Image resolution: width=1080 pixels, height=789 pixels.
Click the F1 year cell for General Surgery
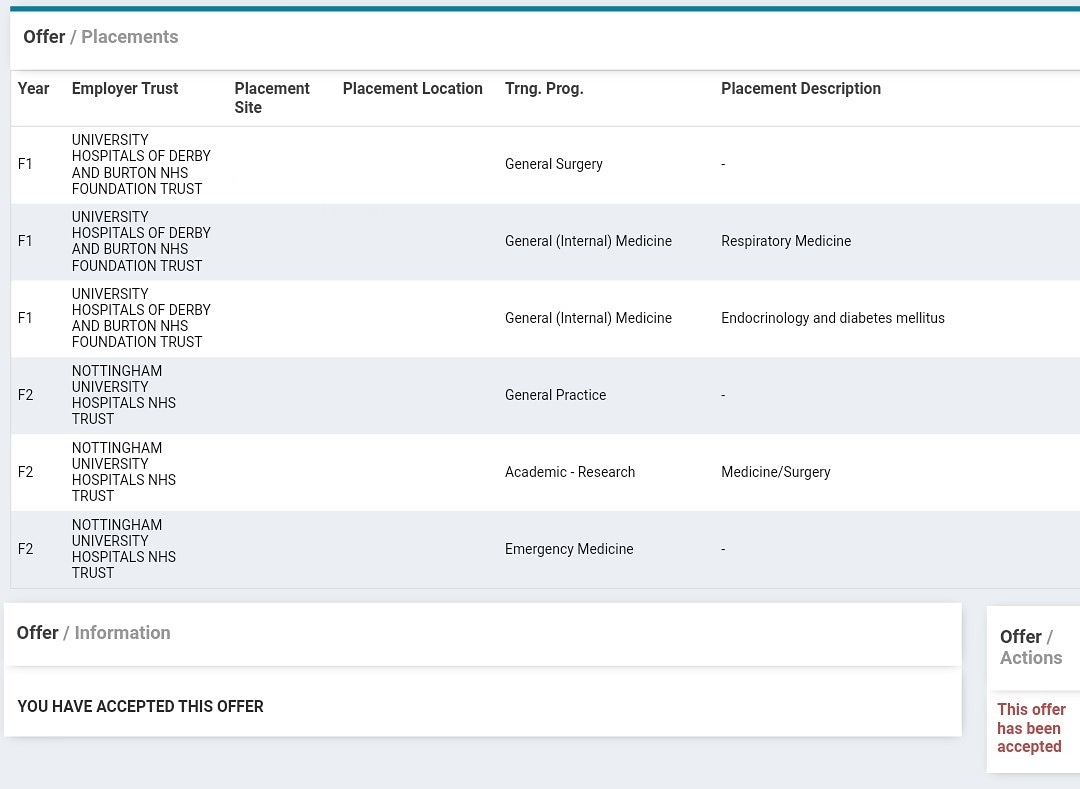click(x=25, y=164)
